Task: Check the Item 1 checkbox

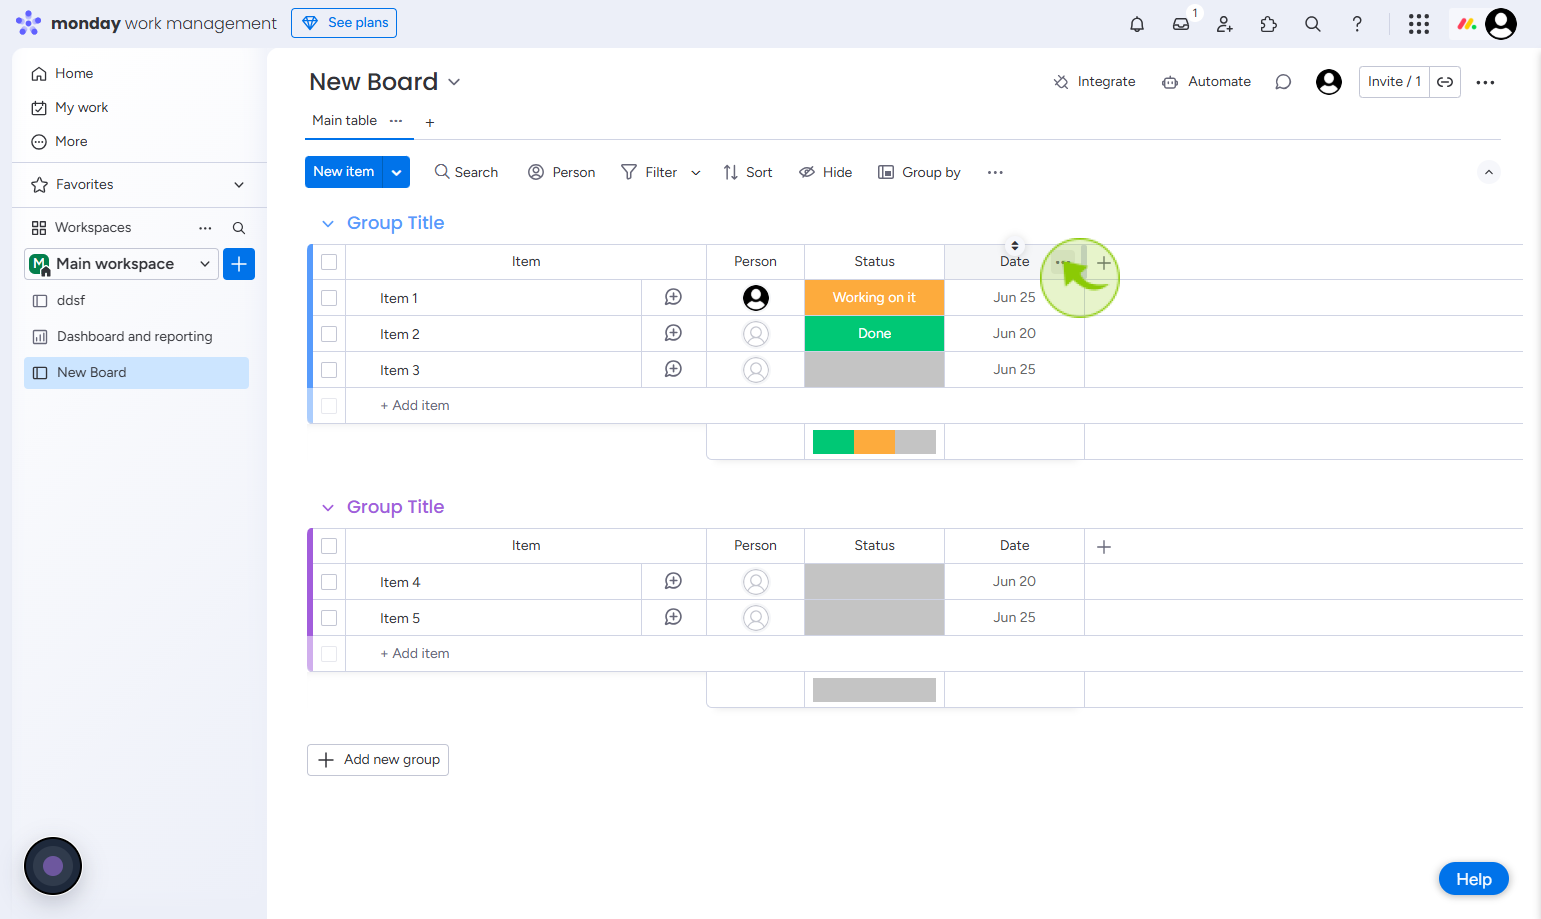Action: [x=329, y=298]
